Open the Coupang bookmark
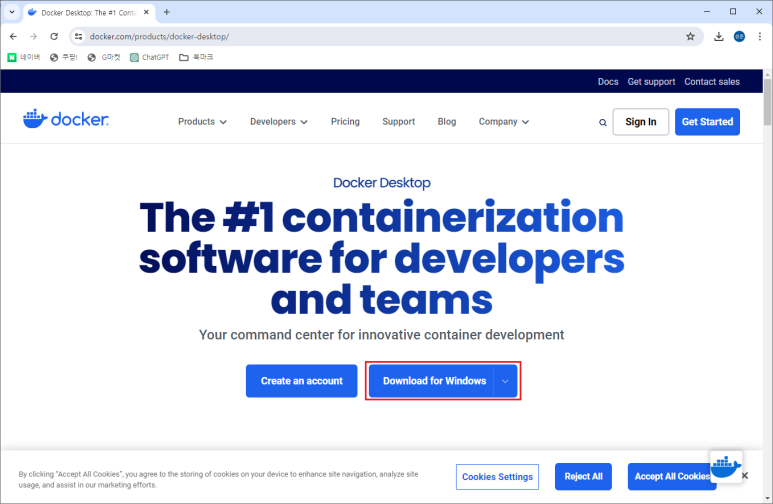Screen dimensions: 773x504 point(64,57)
